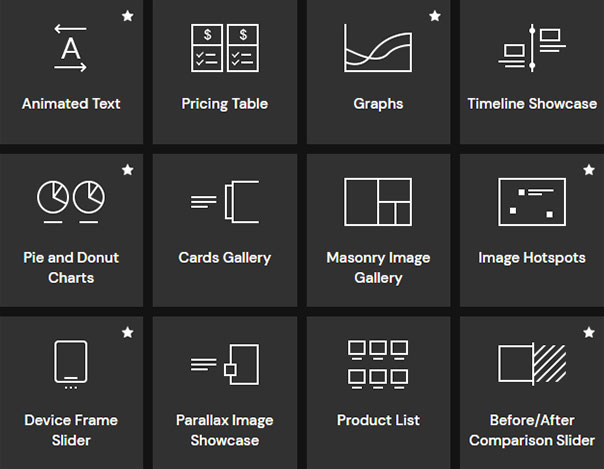Choose the Timeline Showcase icon
The height and width of the screenshot is (469, 604).
532,47
